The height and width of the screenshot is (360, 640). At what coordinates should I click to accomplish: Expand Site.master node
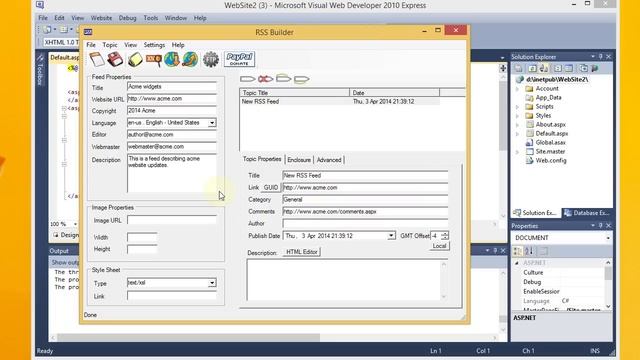pos(518,151)
